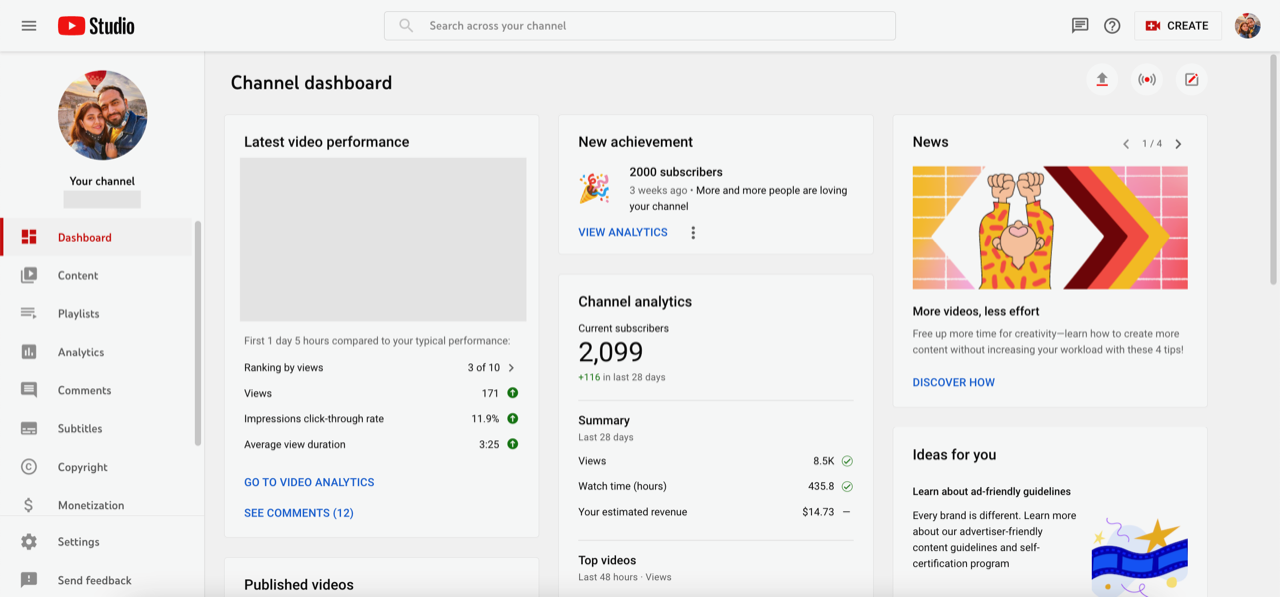Click the Send feedback icon
This screenshot has width=1280, height=597.
tap(29, 580)
